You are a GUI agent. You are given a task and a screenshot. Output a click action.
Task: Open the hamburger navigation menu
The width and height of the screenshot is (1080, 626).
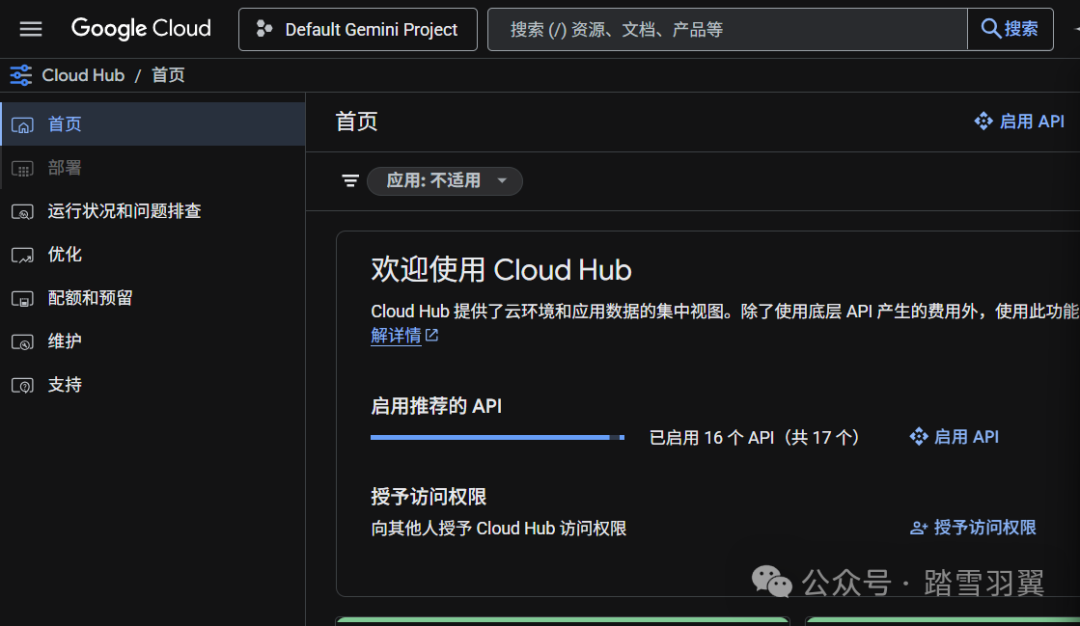pos(30,29)
